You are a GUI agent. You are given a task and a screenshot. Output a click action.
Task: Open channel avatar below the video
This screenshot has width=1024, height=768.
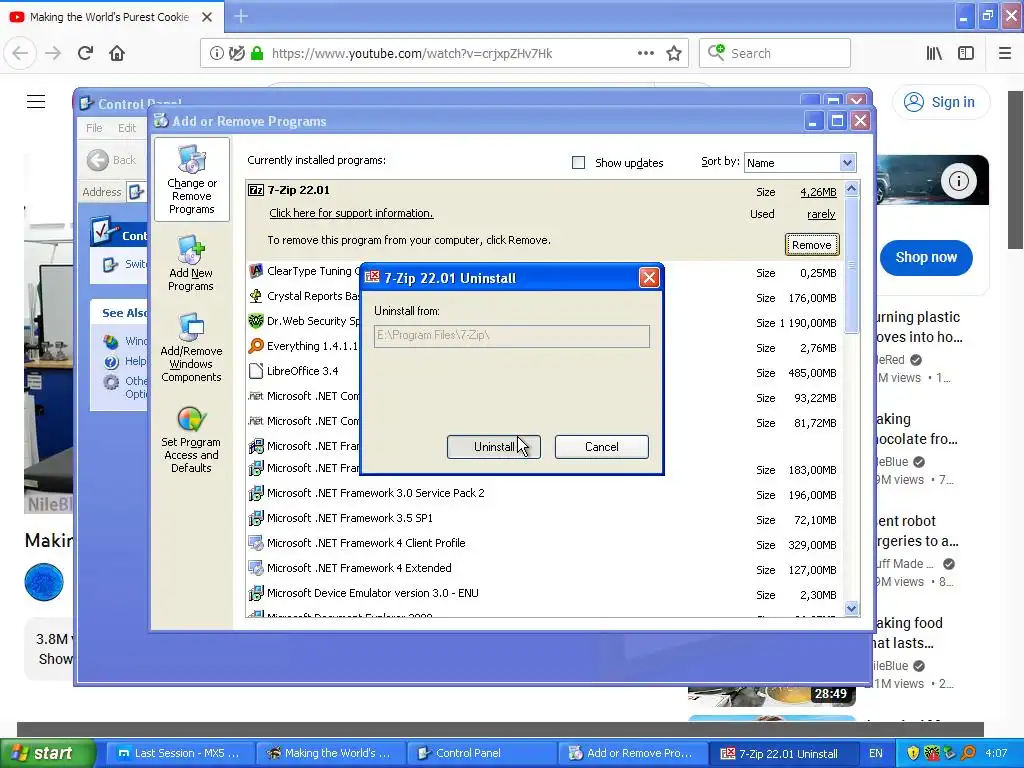pos(44,582)
